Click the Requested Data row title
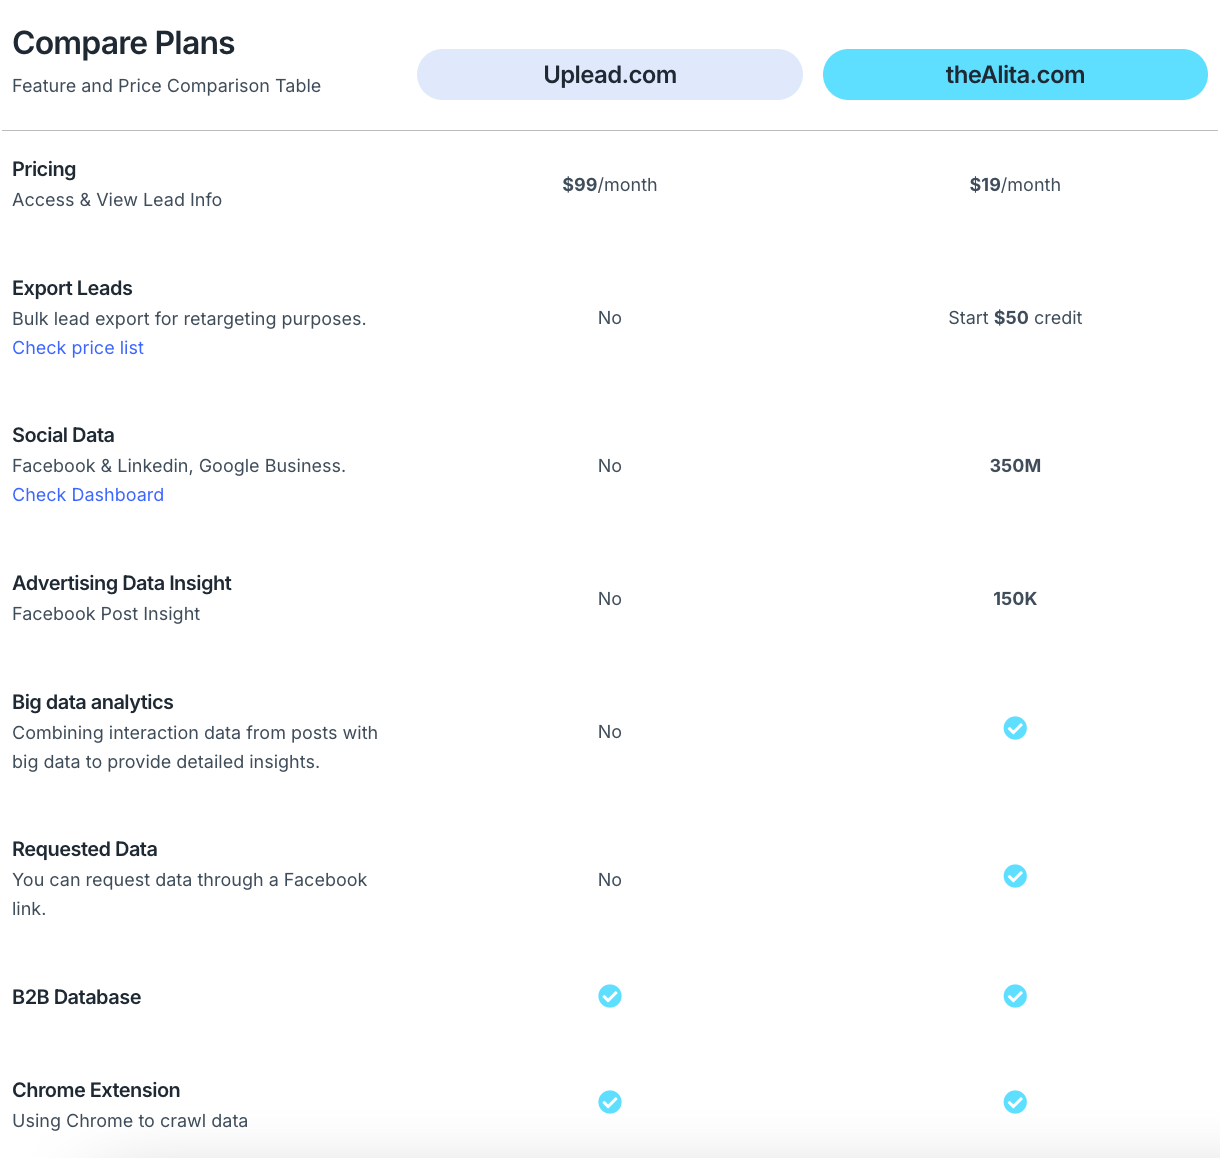The width and height of the screenshot is (1220, 1158). pyautogui.click(x=85, y=849)
